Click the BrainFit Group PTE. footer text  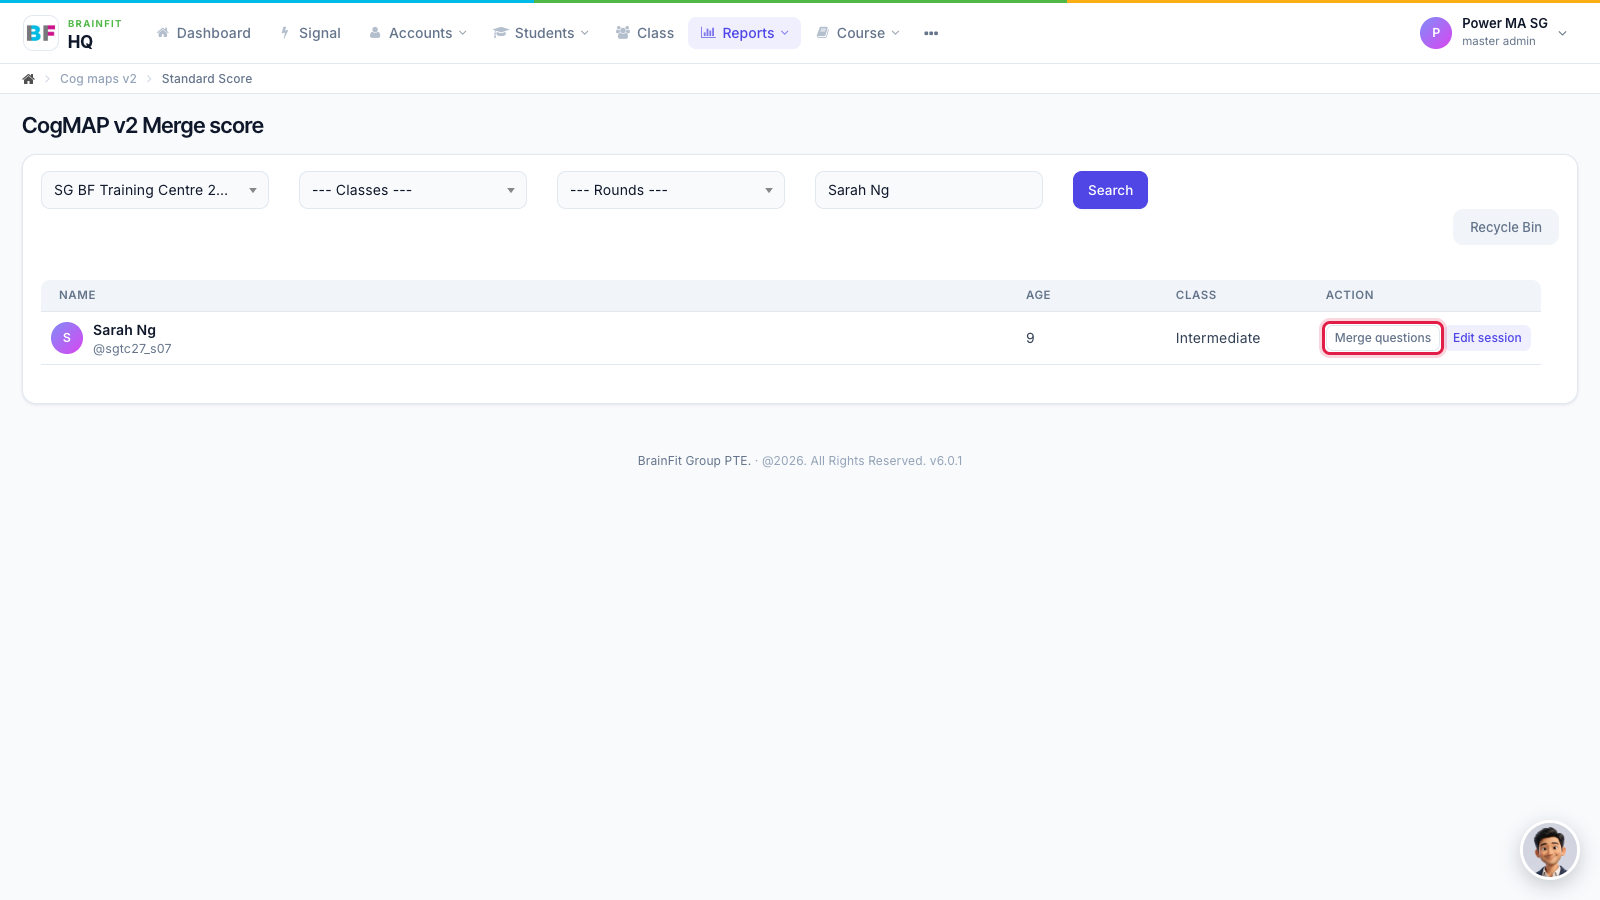point(694,461)
